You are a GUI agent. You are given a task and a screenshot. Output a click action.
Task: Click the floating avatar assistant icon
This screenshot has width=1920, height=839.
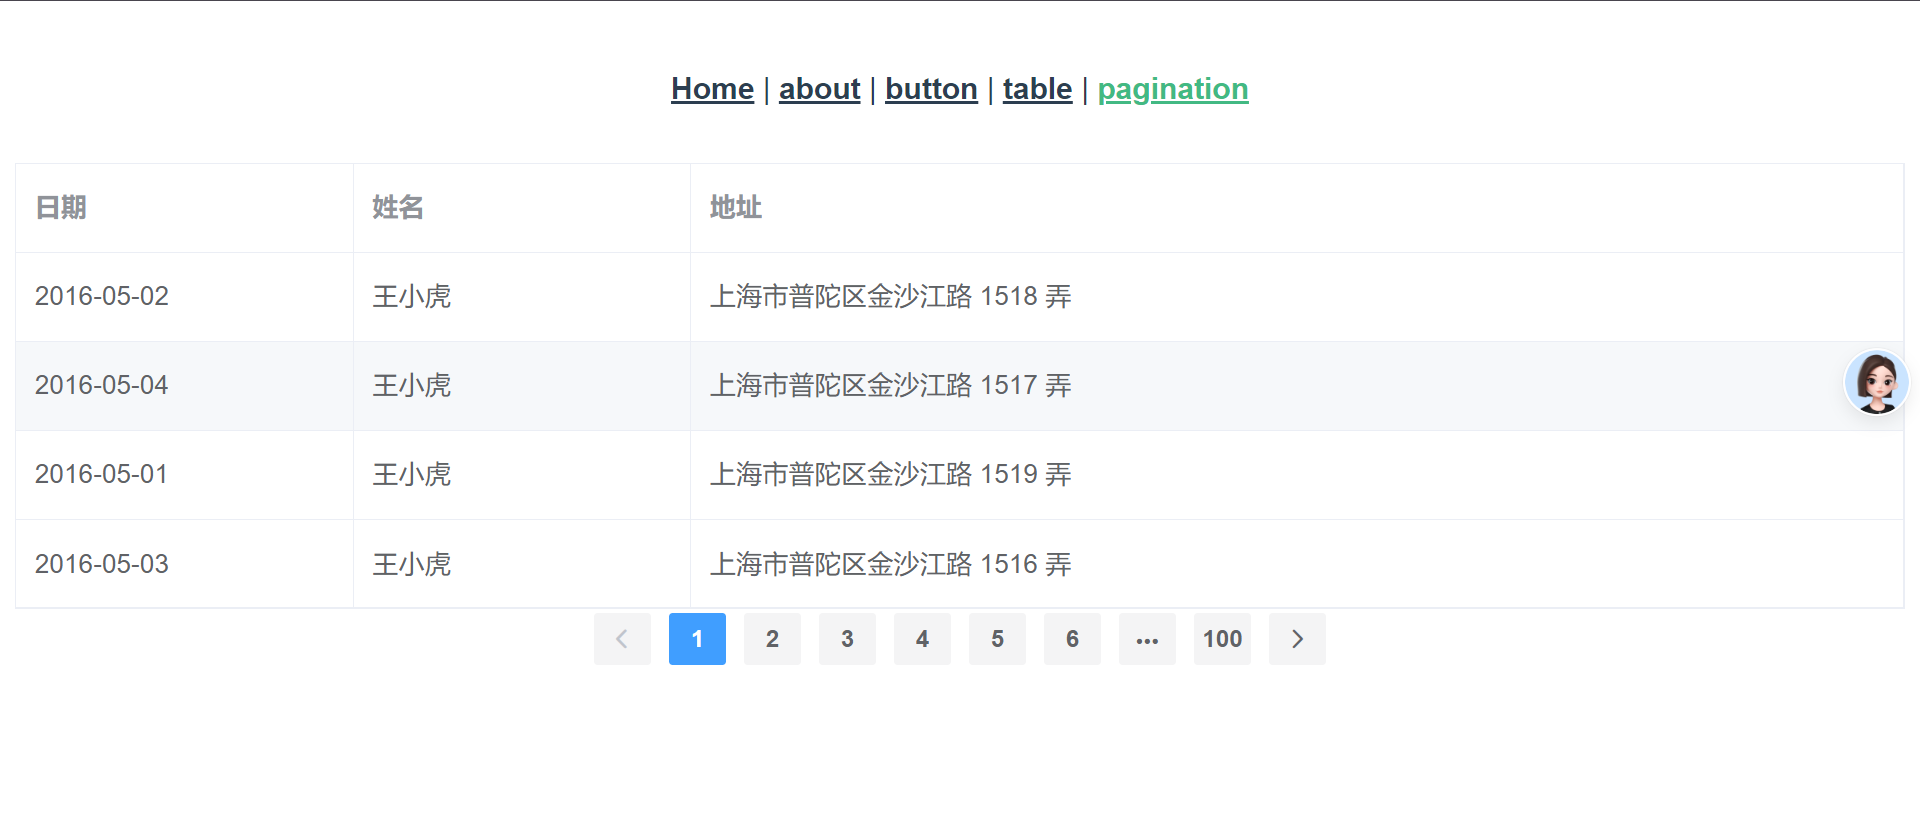pyautogui.click(x=1876, y=382)
